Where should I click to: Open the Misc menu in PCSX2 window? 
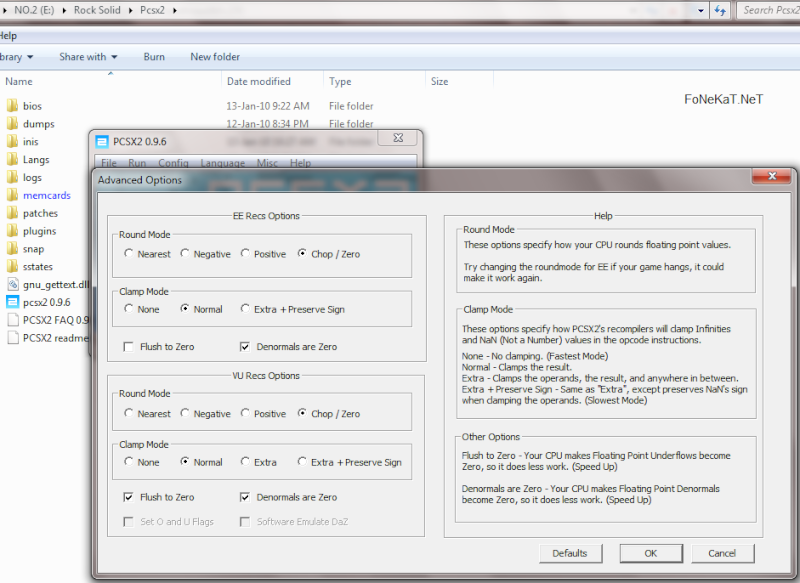coord(267,163)
